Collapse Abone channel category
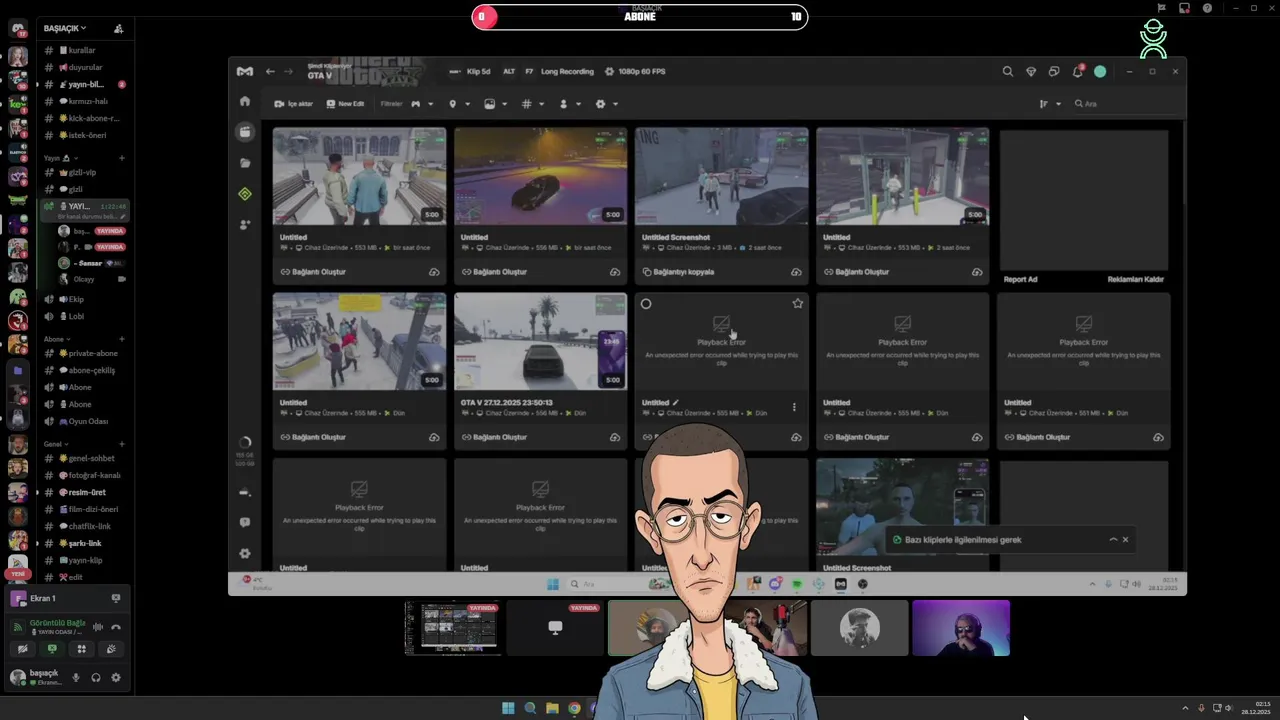1280x720 pixels. (x=57, y=339)
